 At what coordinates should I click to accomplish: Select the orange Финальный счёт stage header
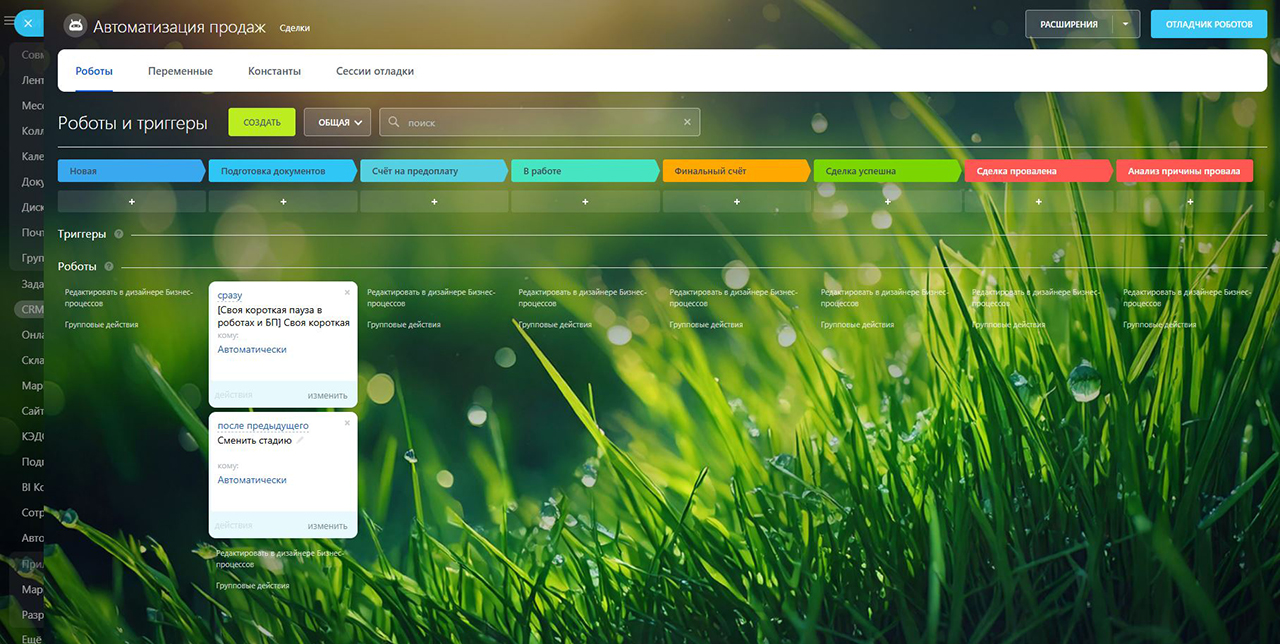[x=737, y=171]
